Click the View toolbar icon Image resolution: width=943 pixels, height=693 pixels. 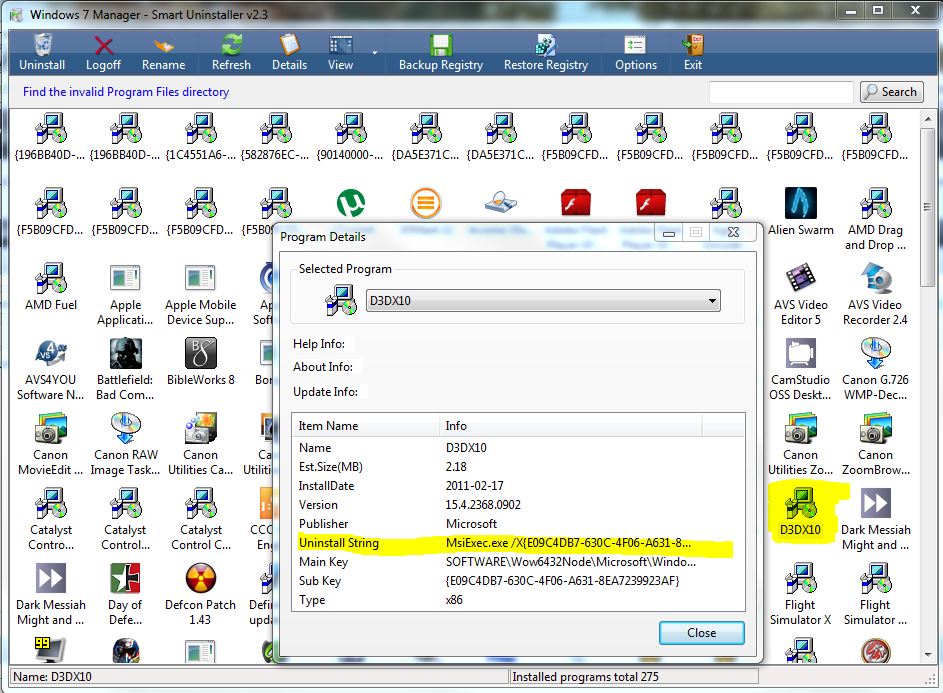pos(340,45)
